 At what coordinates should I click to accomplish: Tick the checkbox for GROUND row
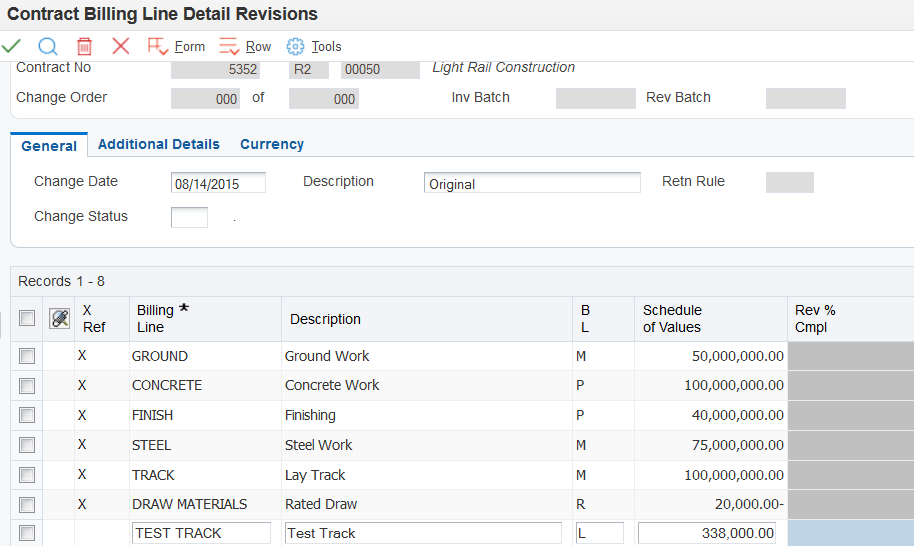(27, 356)
